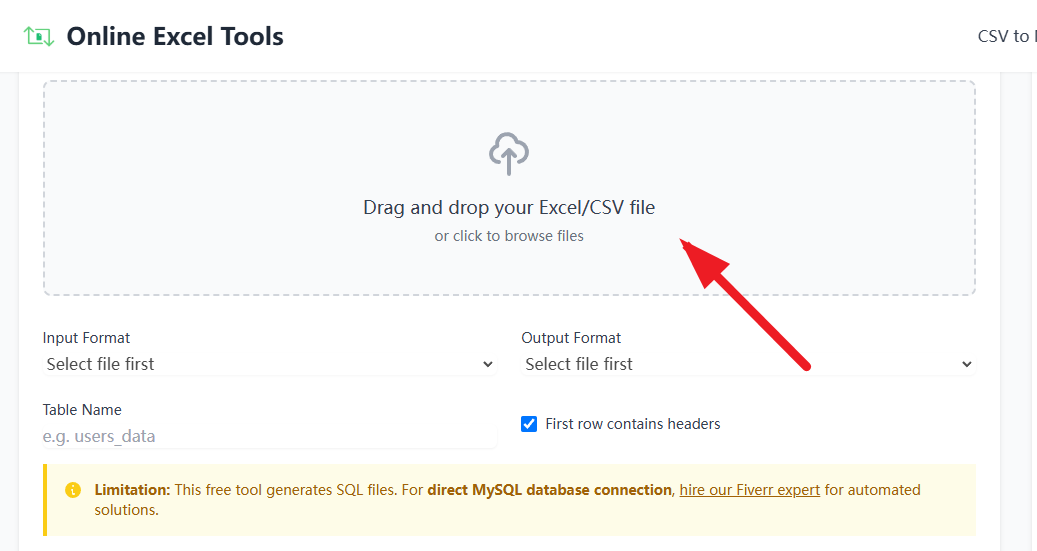Viewport: 1037px width, 551px height.
Task: Click the green Online Excel Tools logo icon
Action: point(38,37)
